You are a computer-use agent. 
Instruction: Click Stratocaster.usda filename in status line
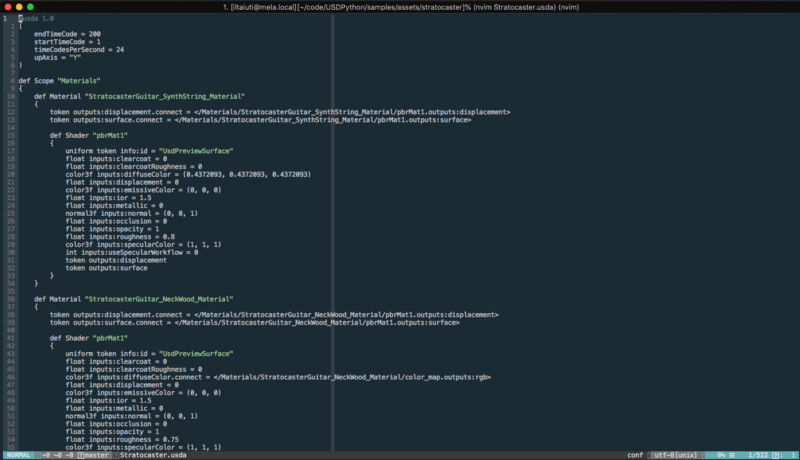[151, 454]
